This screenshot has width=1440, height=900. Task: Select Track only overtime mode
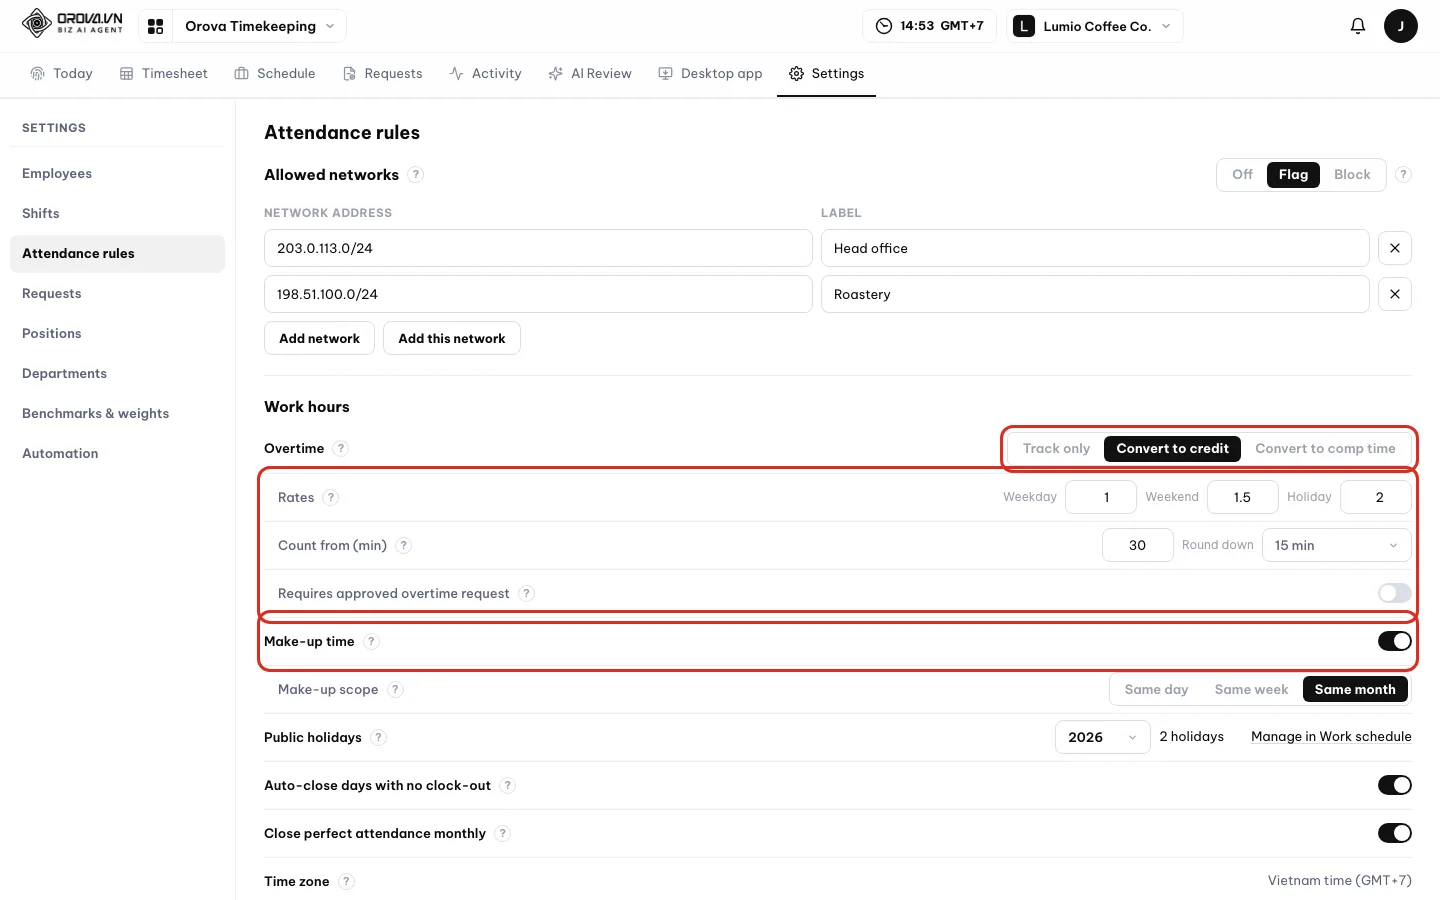point(1056,448)
